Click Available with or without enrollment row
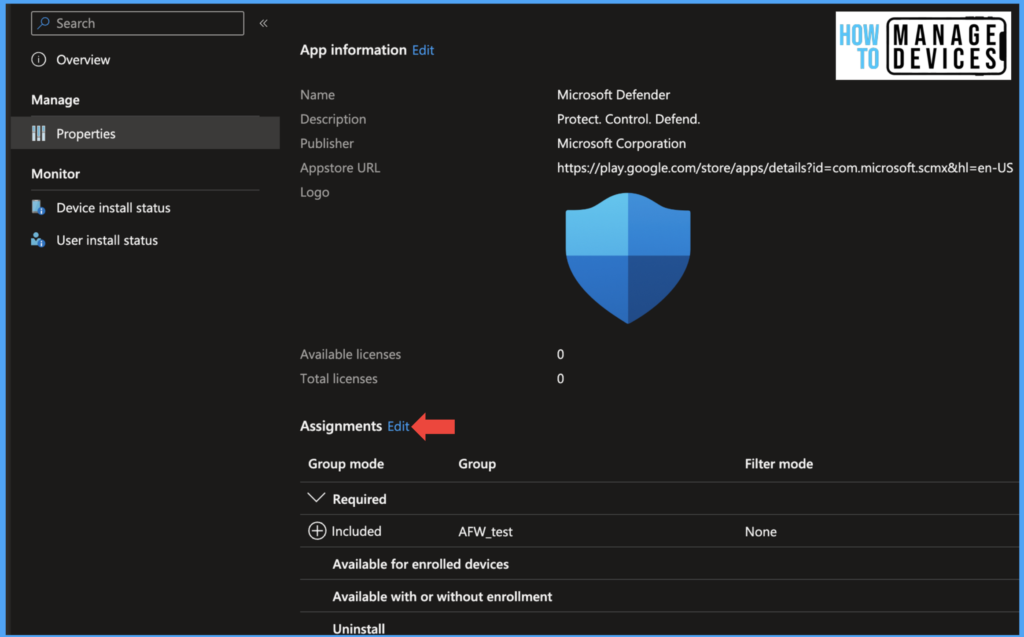This screenshot has width=1024, height=637. tap(659, 596)
